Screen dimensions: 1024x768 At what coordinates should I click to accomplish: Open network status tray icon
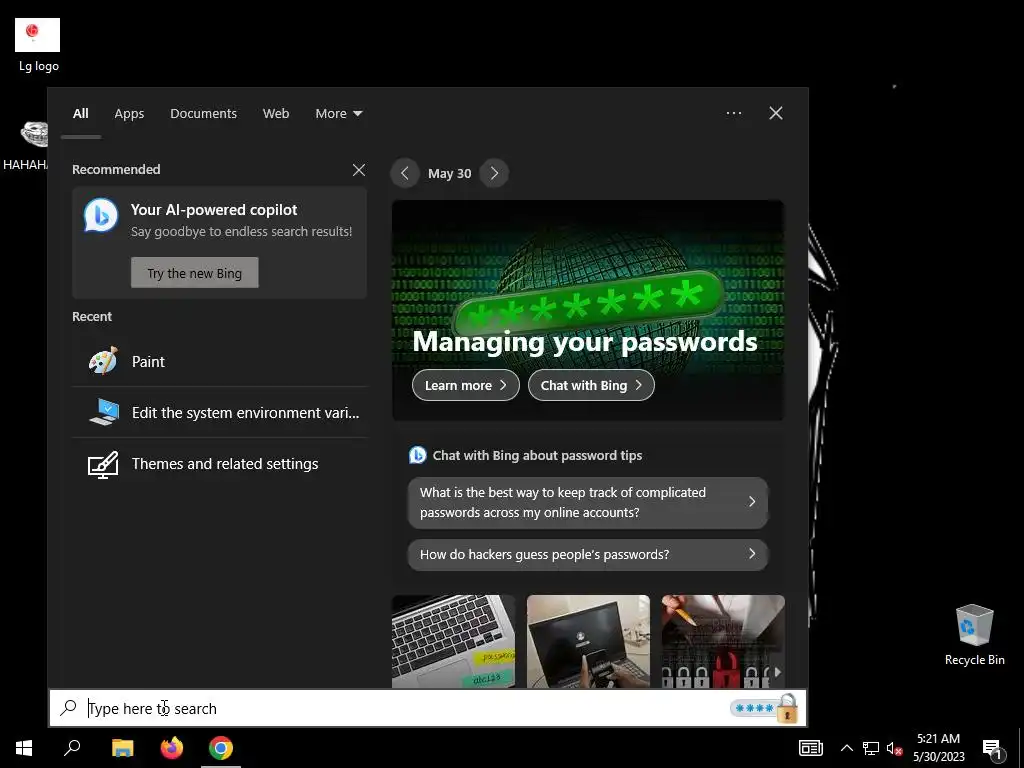(871, 748)
